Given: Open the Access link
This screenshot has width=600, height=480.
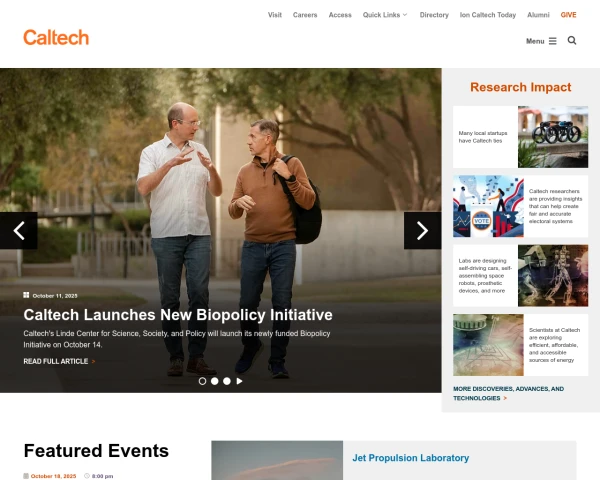Looking at the screenshot, I should coord(340,15).
